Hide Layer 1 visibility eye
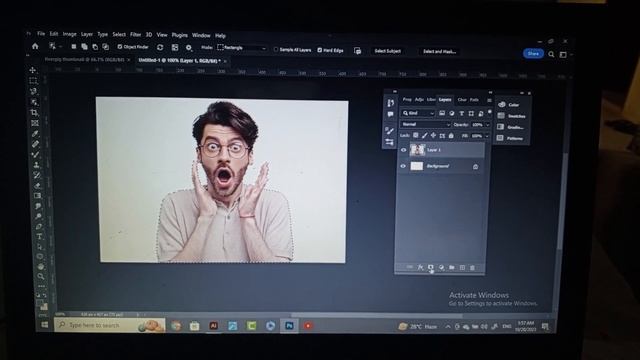Screen dimensions: 640x360 [x=403, y=150]
